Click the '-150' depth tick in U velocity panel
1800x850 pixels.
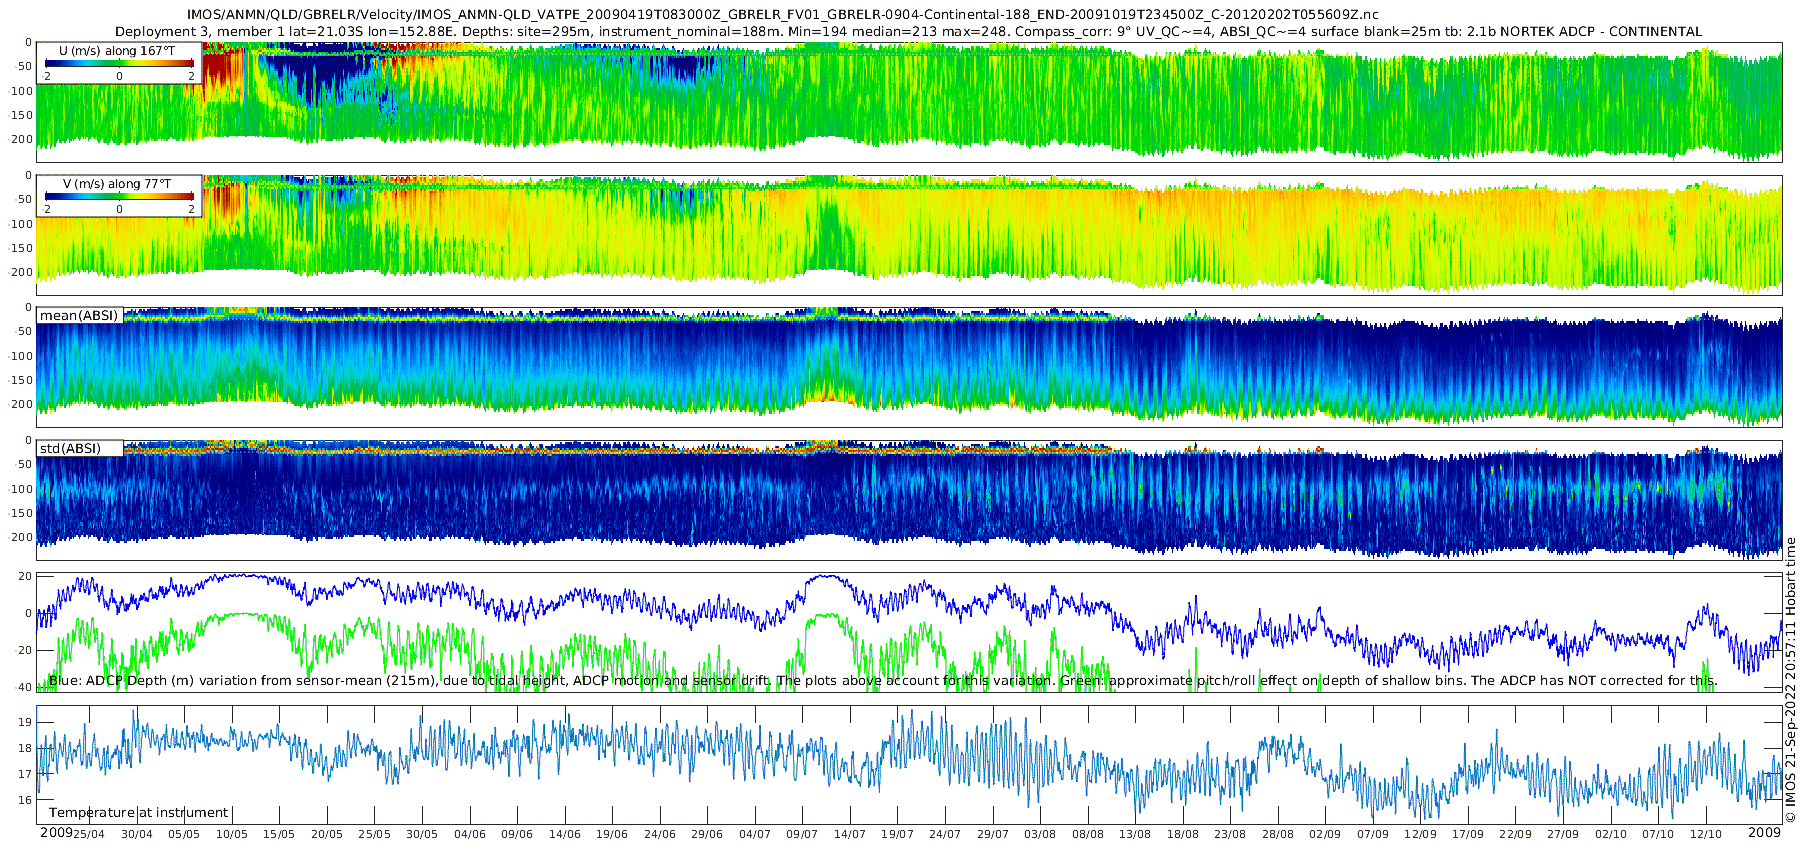20,115
